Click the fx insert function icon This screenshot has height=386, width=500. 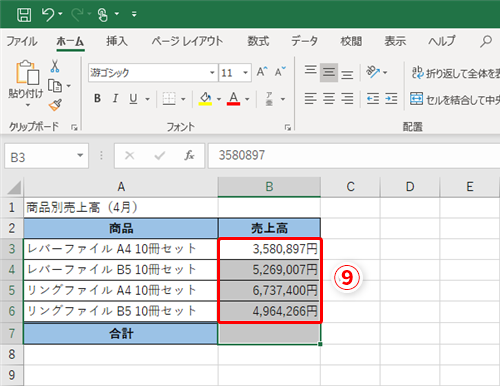(189, 155)
